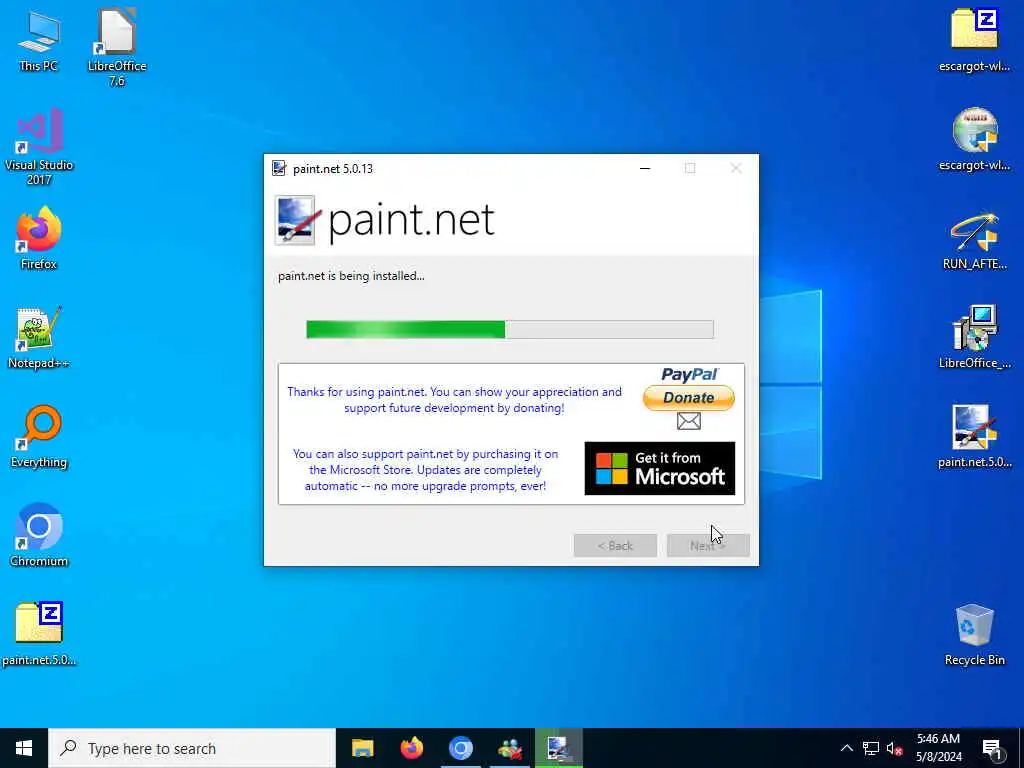
Task: Click the email envelope icon under Donate
Action: (688, 421)
